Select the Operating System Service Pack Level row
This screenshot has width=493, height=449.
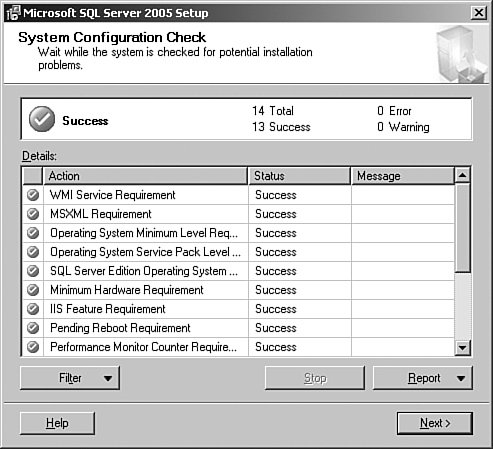pos(238,252)
